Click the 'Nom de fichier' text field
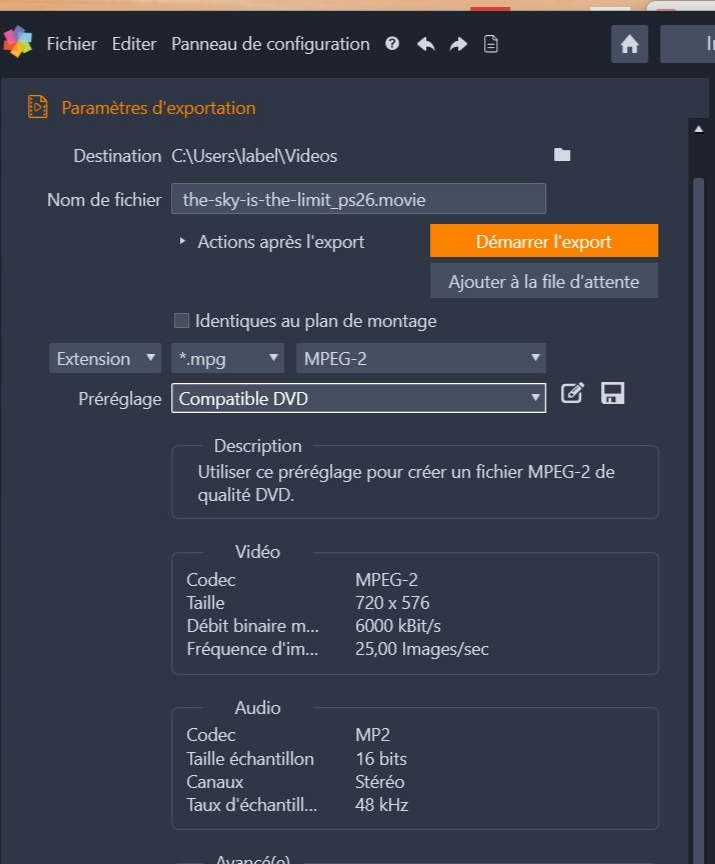 coord(358,199)
